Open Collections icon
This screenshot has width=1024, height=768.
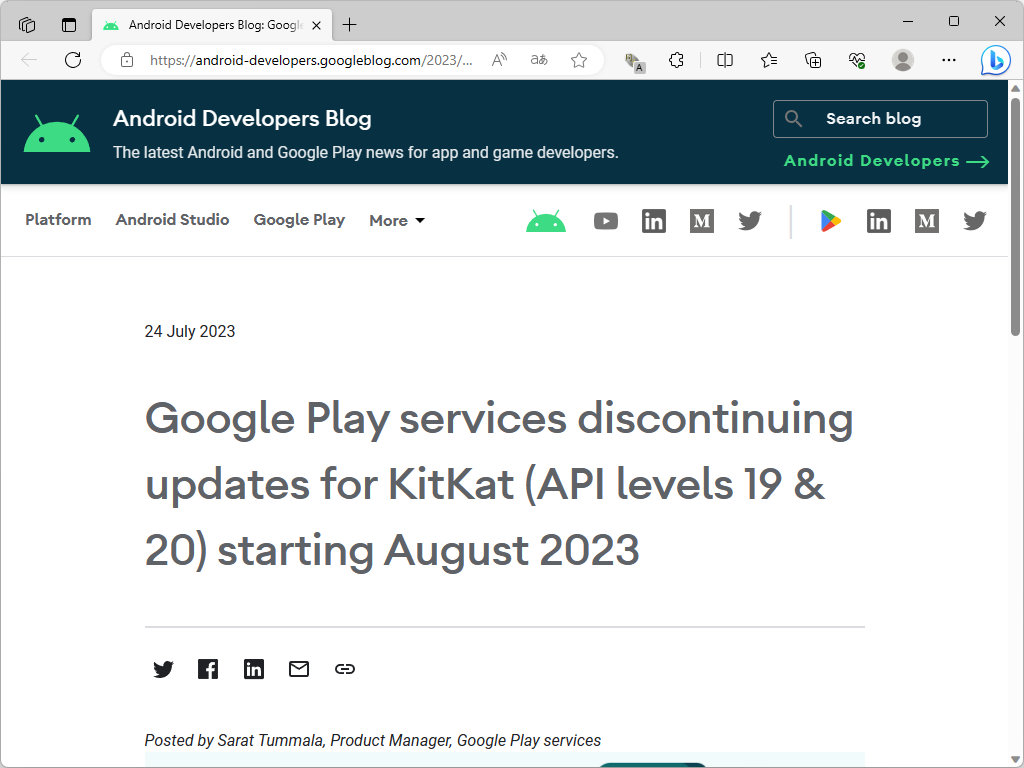pos(813,60)
